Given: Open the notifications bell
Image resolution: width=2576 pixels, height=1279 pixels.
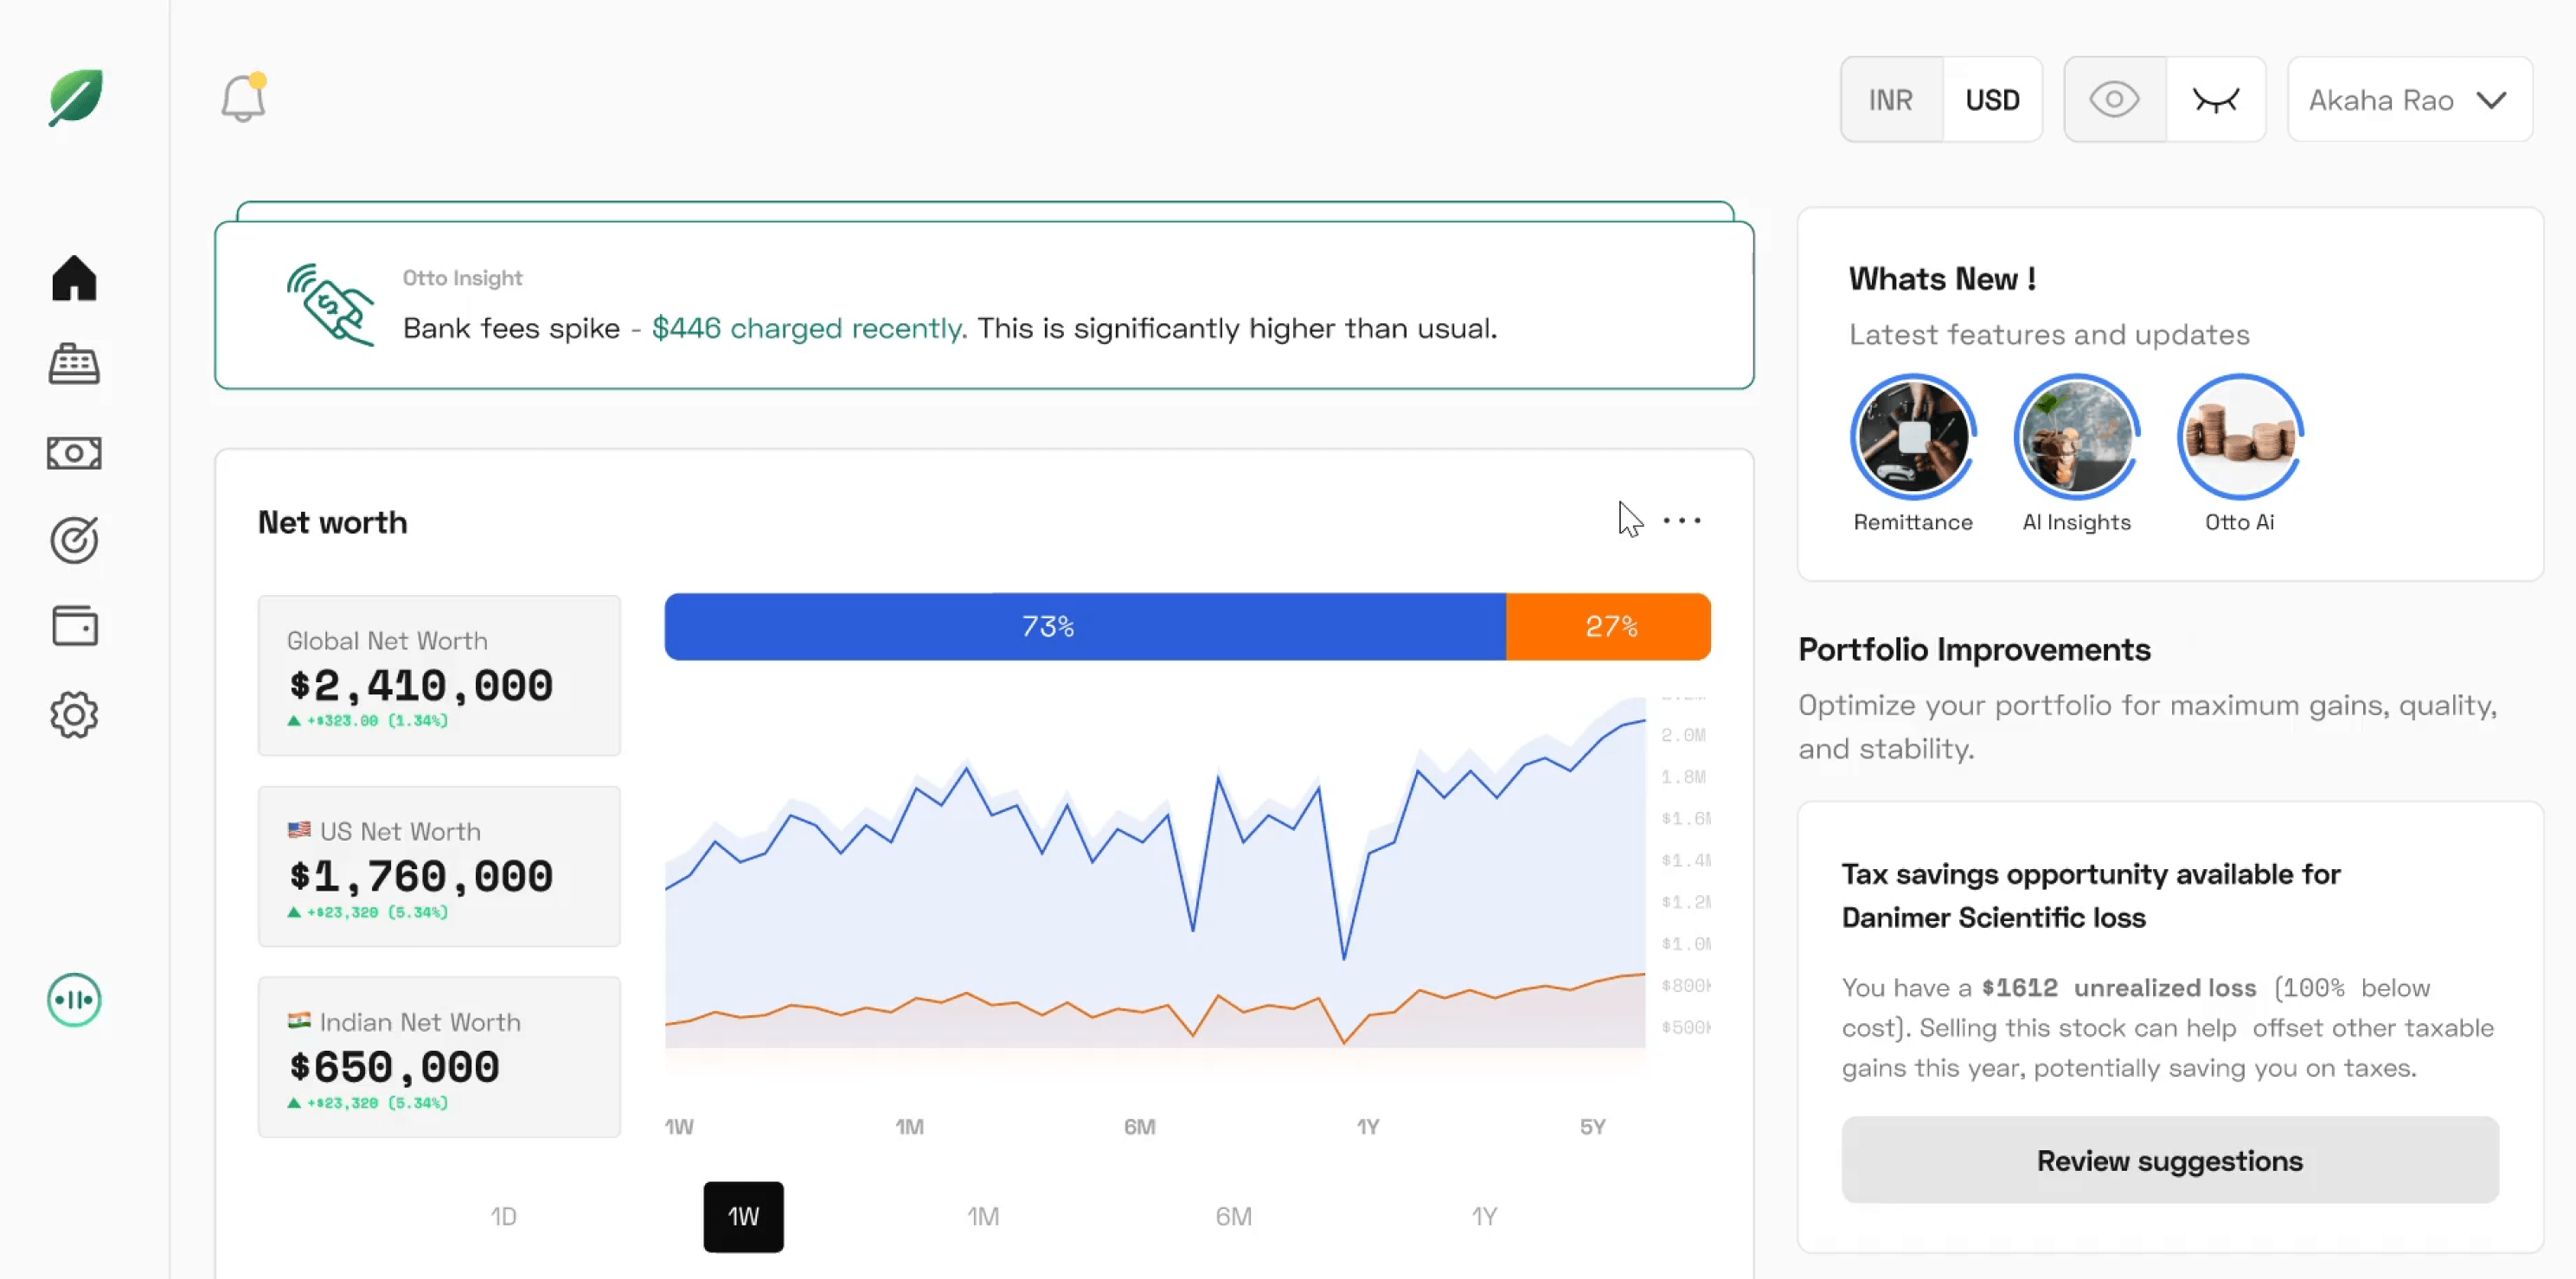Looking at the screenshot, I should coord(243,99).
